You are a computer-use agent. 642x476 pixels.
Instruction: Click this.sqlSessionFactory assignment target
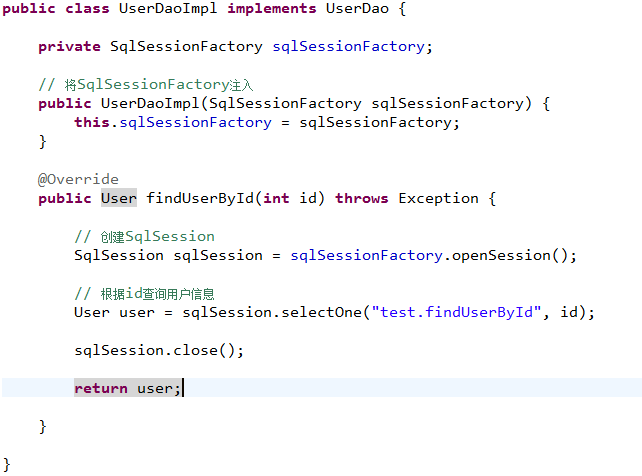173,122
